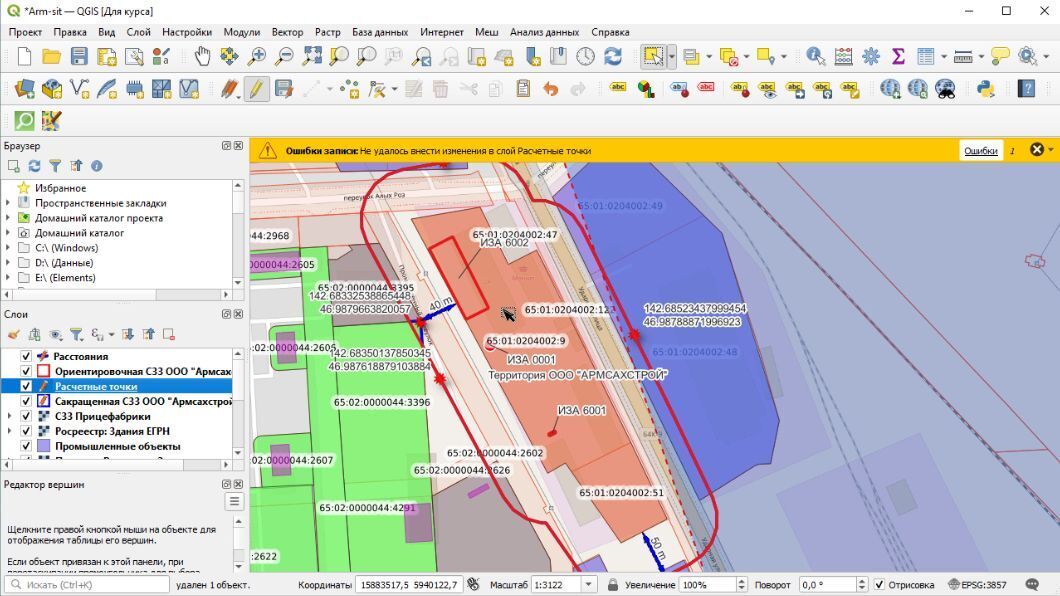Uncheck the Промышленные объекты layer
This screenshot has width=1060, height=596.
coord(27,446)
